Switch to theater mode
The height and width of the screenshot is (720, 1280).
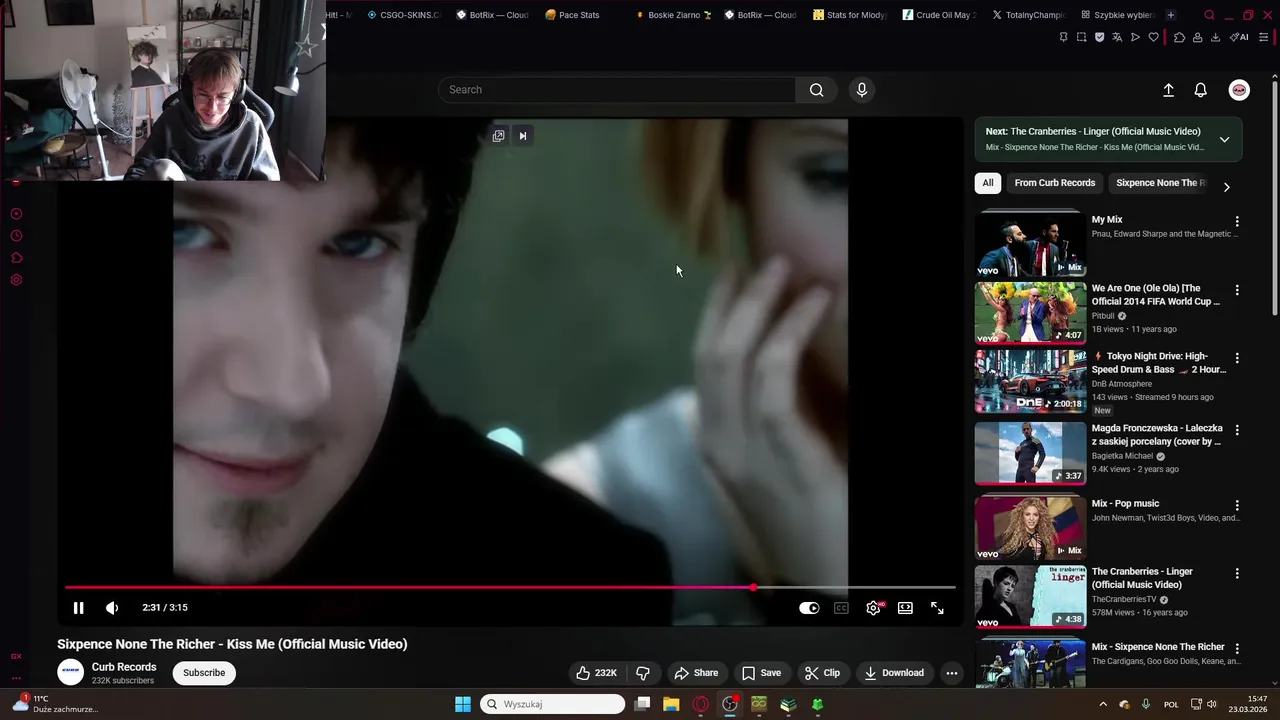pos(905,608)
